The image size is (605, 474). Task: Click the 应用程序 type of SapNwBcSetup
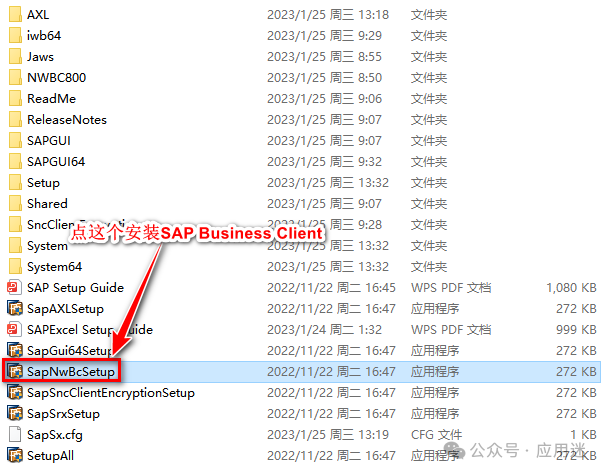(435, 371)
